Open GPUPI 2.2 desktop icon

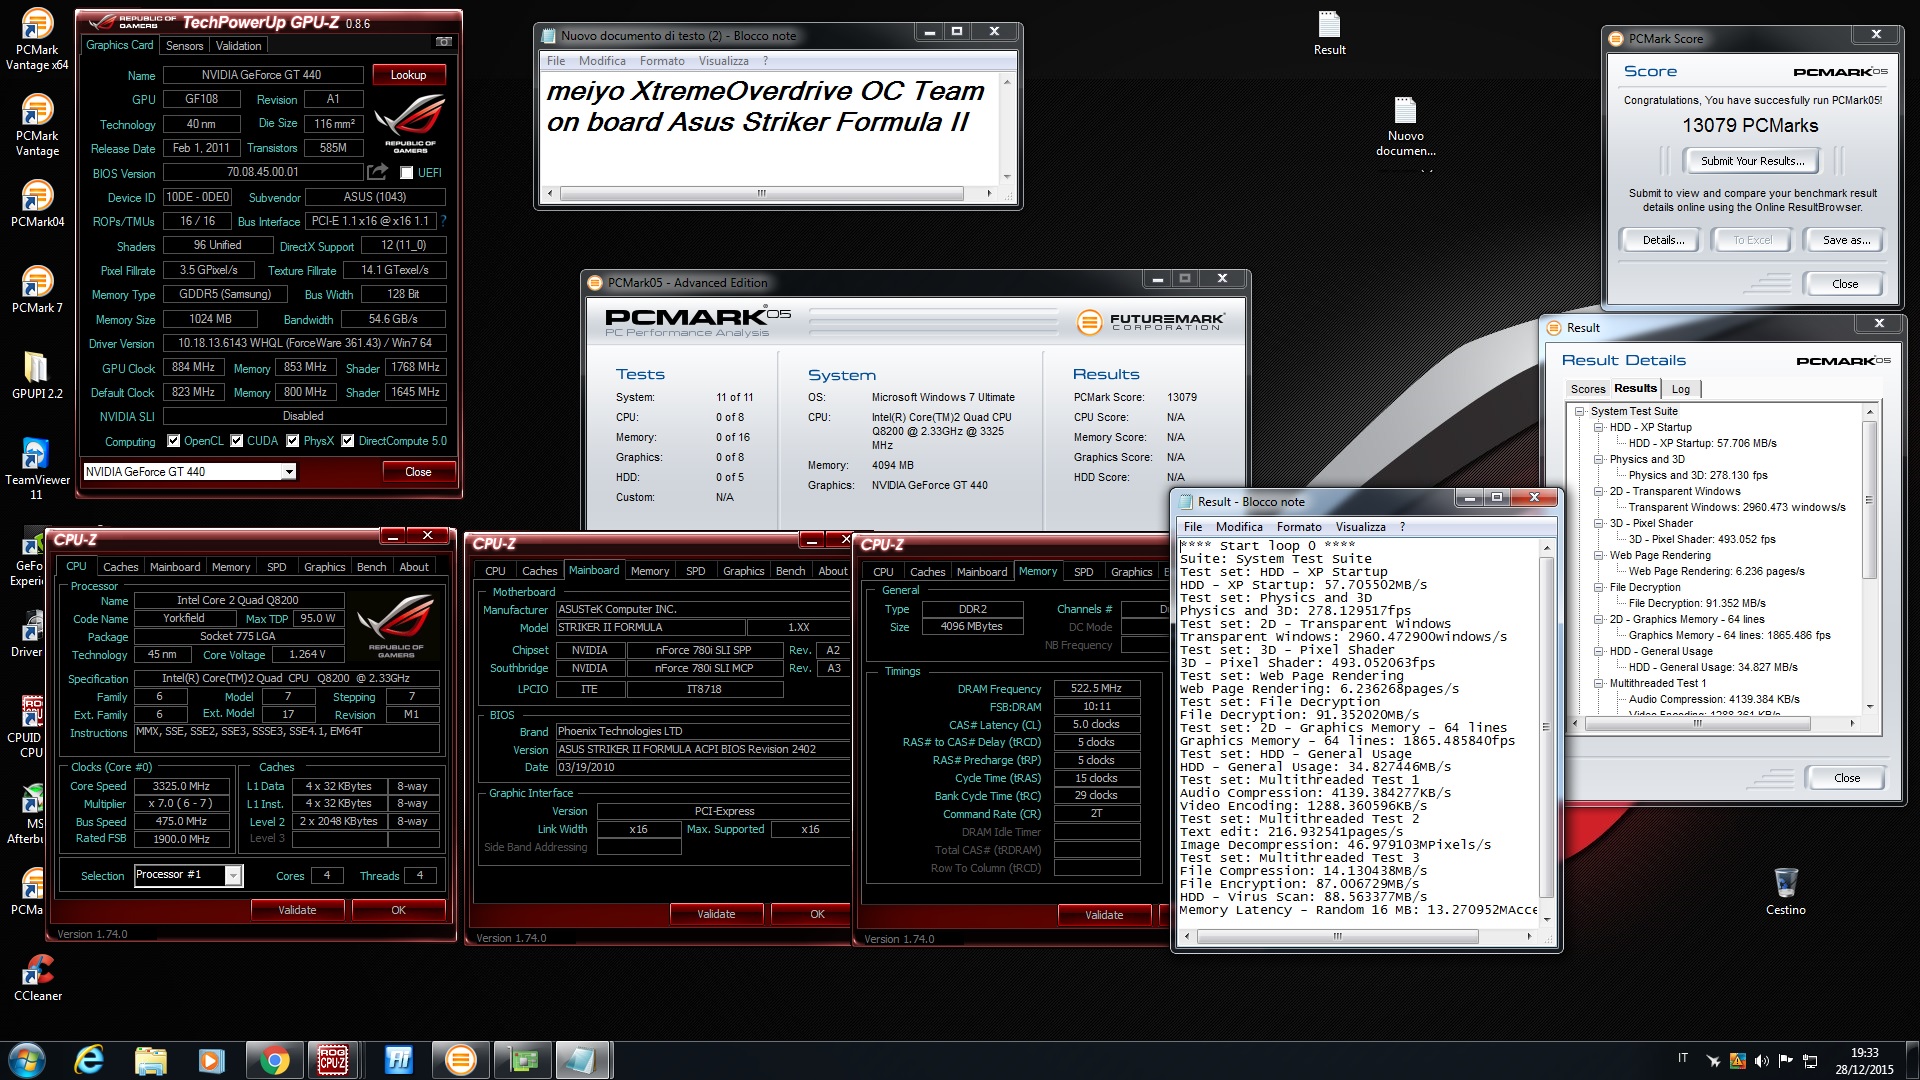pyautogui.click(x=37, y=376)
